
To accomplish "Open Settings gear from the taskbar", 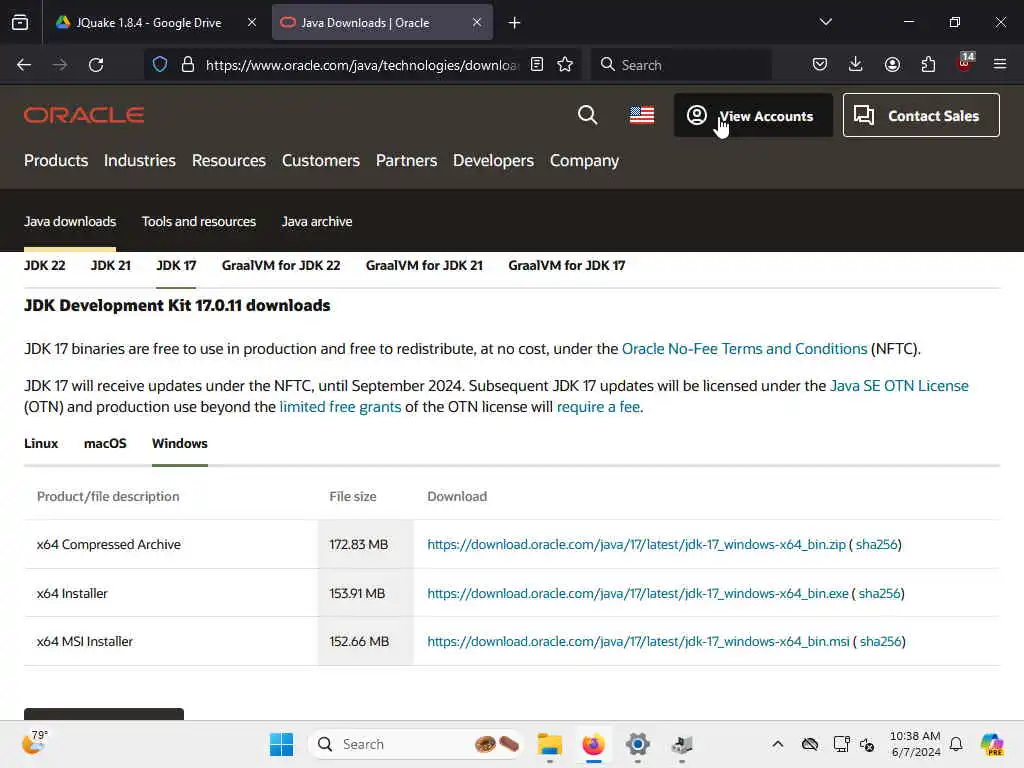I will [638, 744].
